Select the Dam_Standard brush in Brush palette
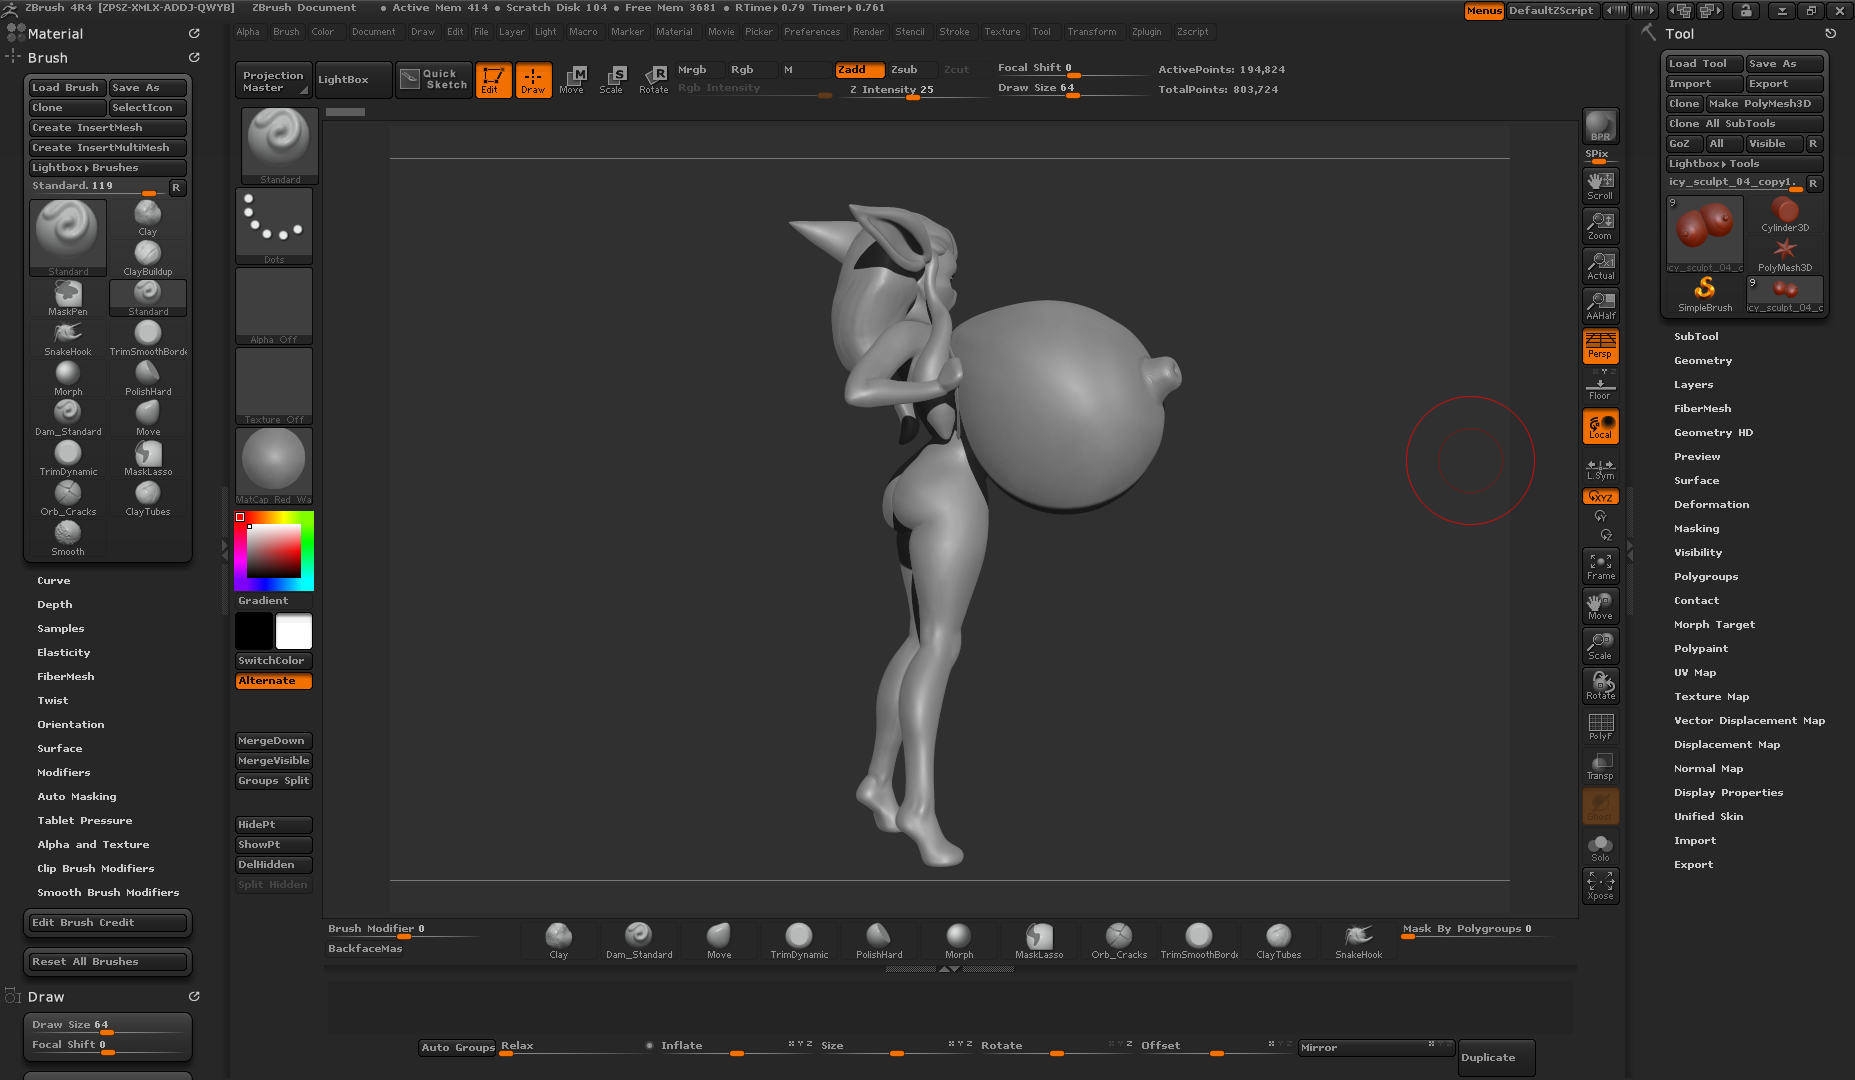The width and height of the screenshot is (1855, 1080). point(68,418)
